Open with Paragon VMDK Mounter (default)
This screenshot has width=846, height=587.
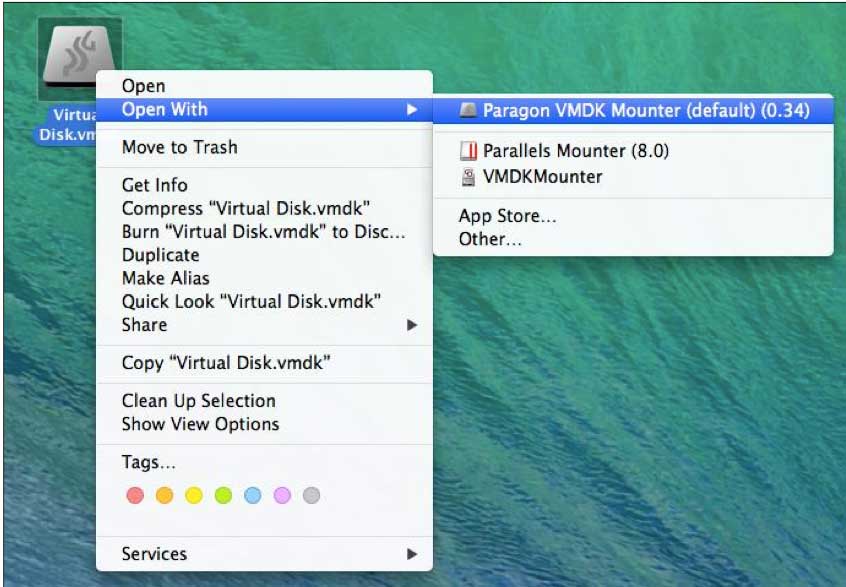[x=633, y=111]
